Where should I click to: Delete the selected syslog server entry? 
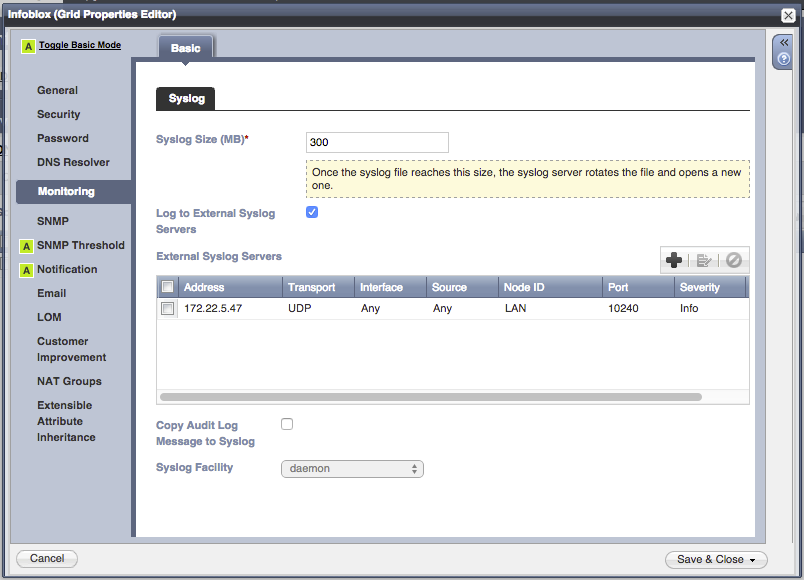pos(734,260)
